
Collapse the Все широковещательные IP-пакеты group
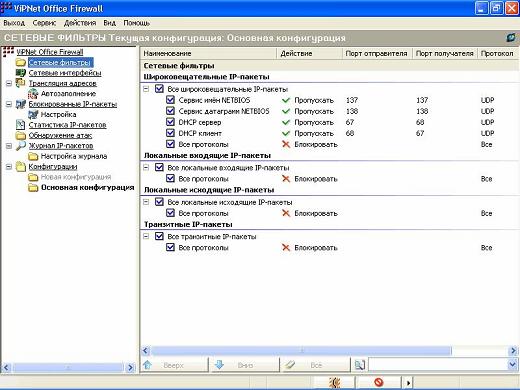click(146, 89)
